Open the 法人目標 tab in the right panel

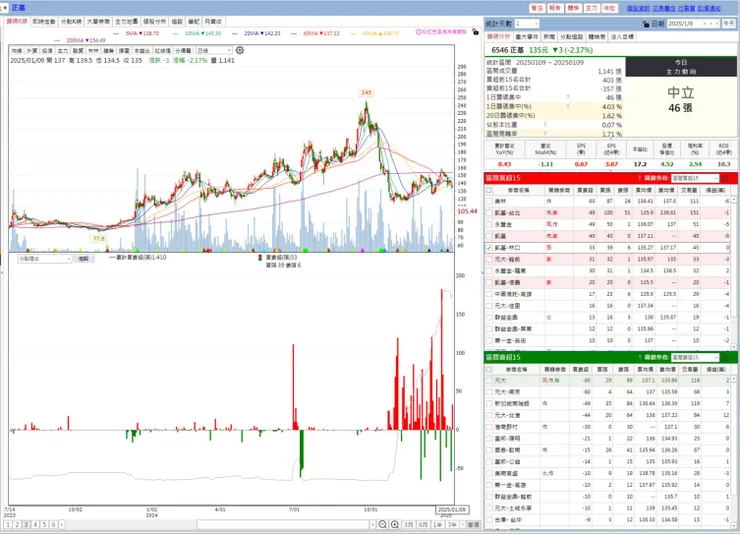[622, 37]
